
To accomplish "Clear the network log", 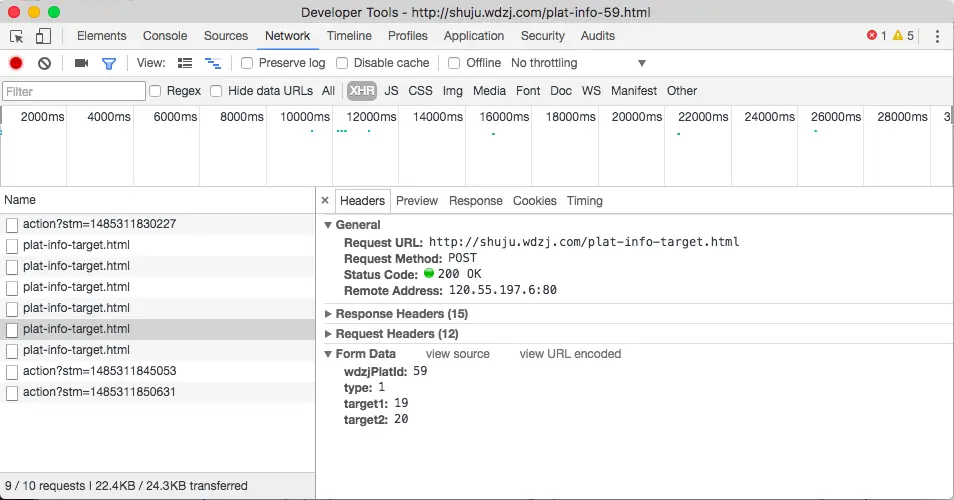I will point(44,63).
